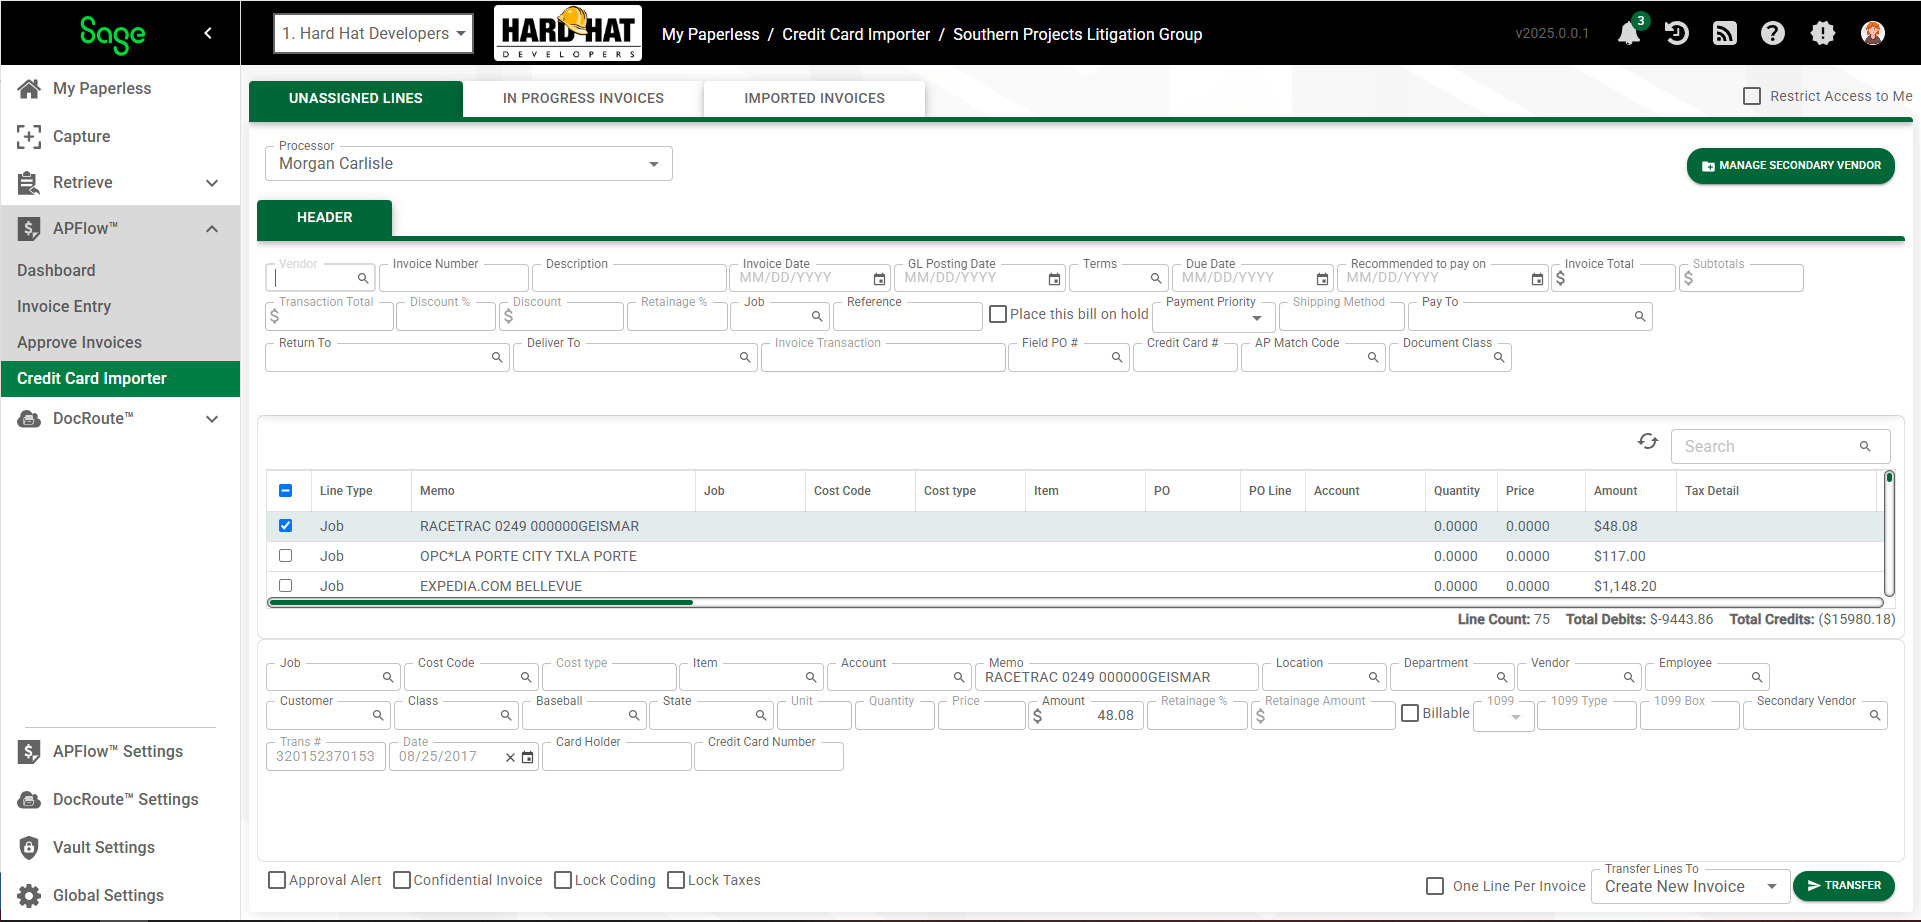Open the Processor dropdown
The image size is (1921, 922).
tap(468, 164)
